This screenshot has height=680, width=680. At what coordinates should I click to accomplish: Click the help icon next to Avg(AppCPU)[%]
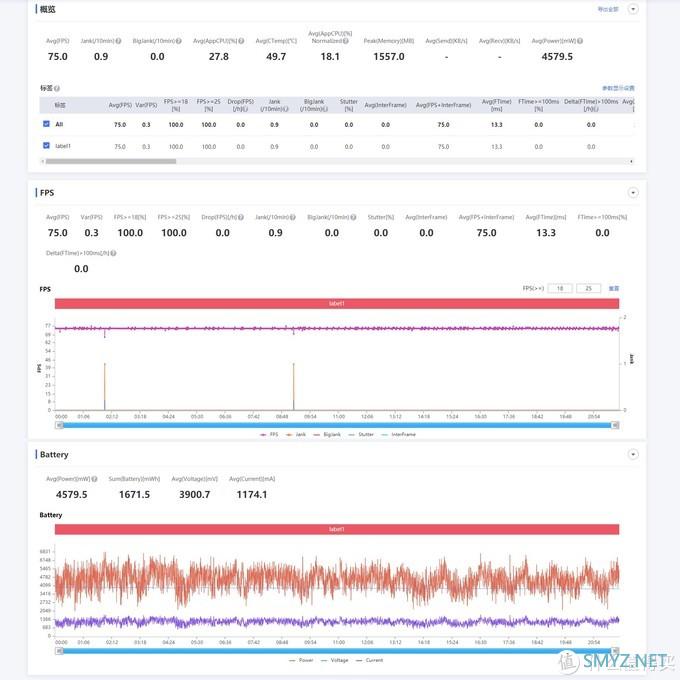point(241,41)
